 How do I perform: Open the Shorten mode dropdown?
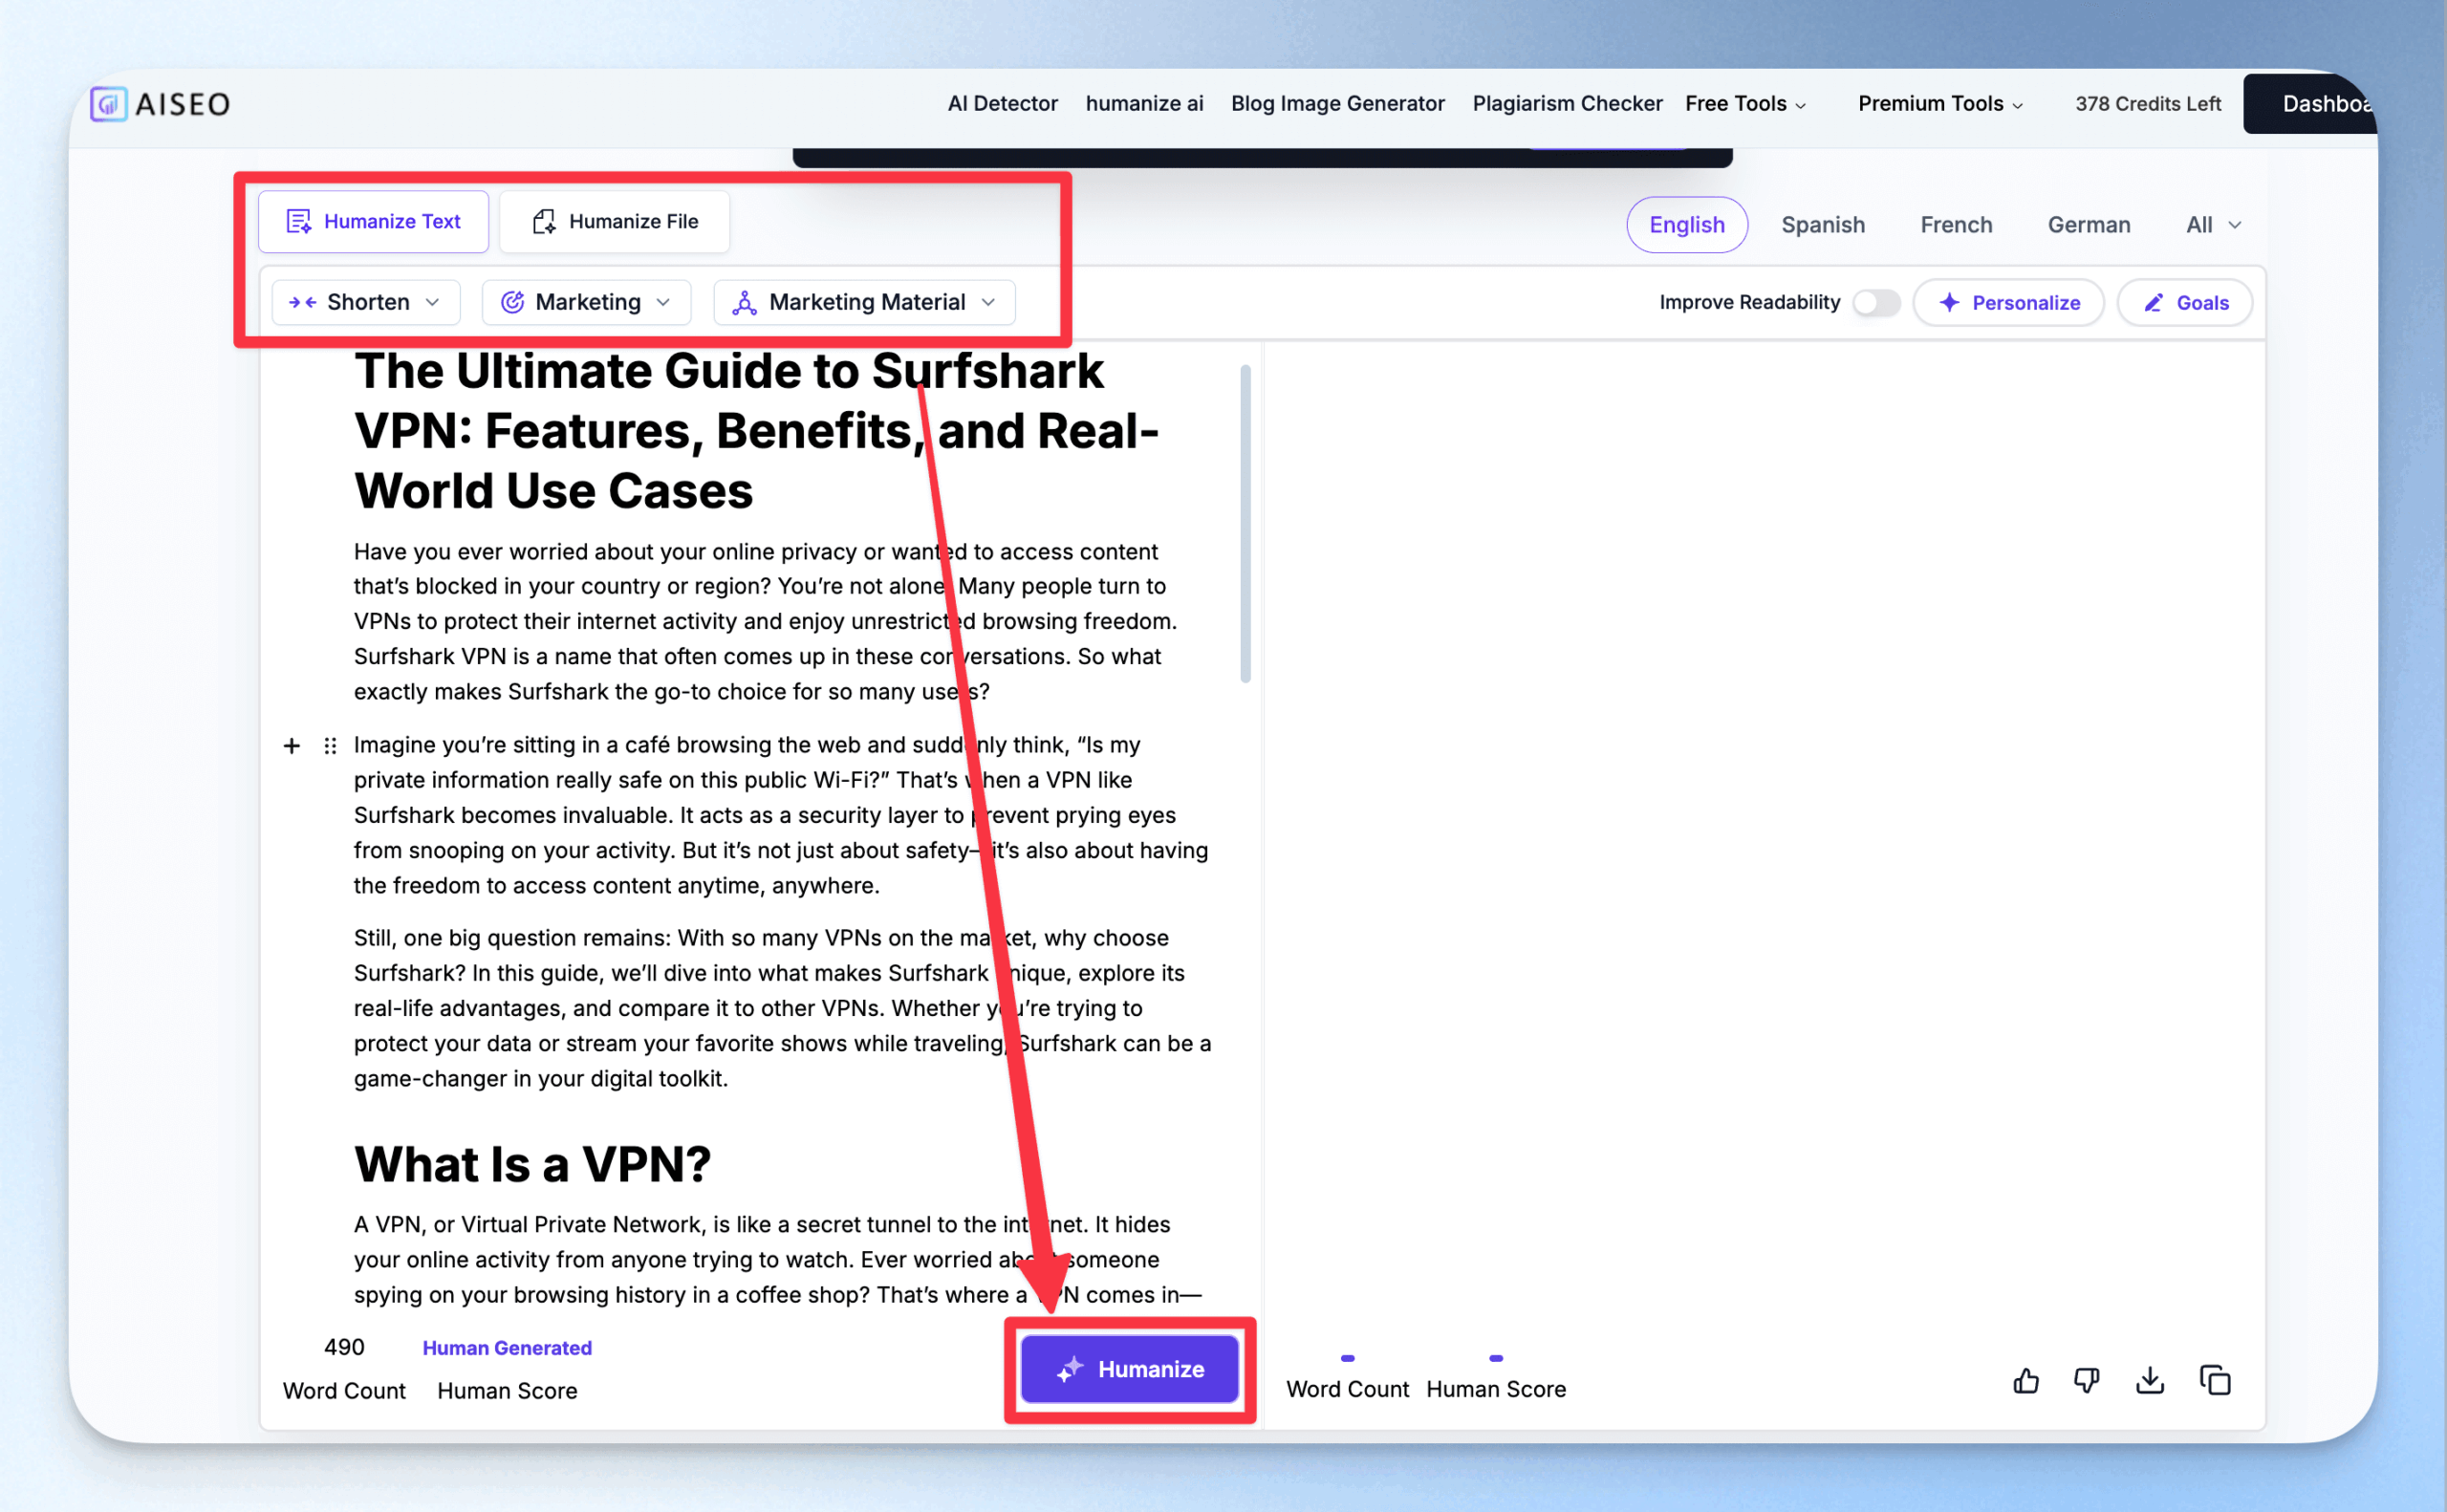coord(365,302)
